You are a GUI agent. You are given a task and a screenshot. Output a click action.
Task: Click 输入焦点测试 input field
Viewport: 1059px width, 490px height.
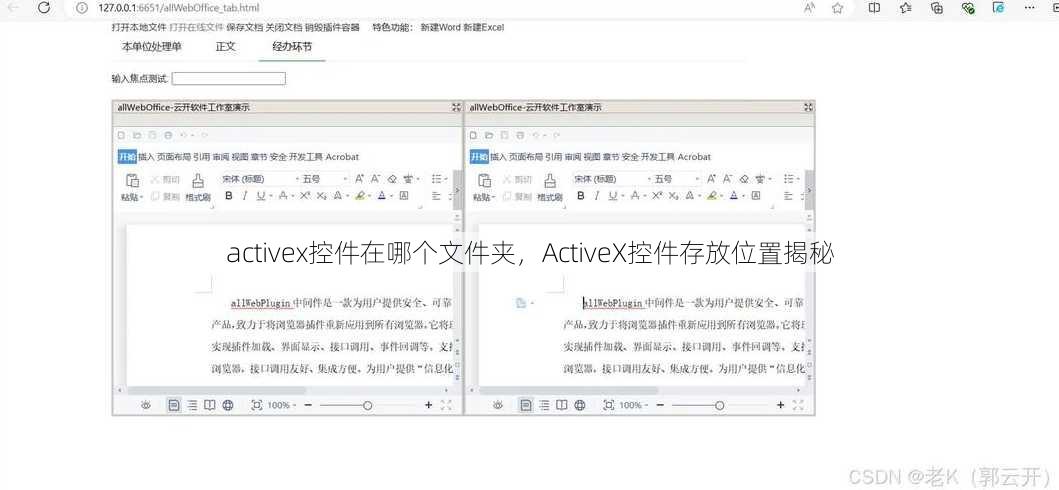229,79
